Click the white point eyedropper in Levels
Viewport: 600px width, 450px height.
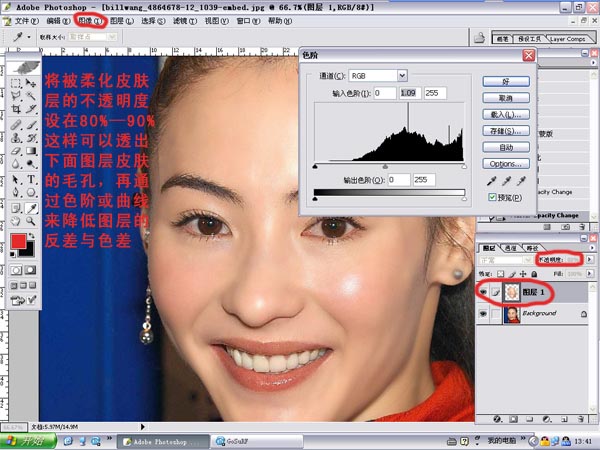pos(520,181)
